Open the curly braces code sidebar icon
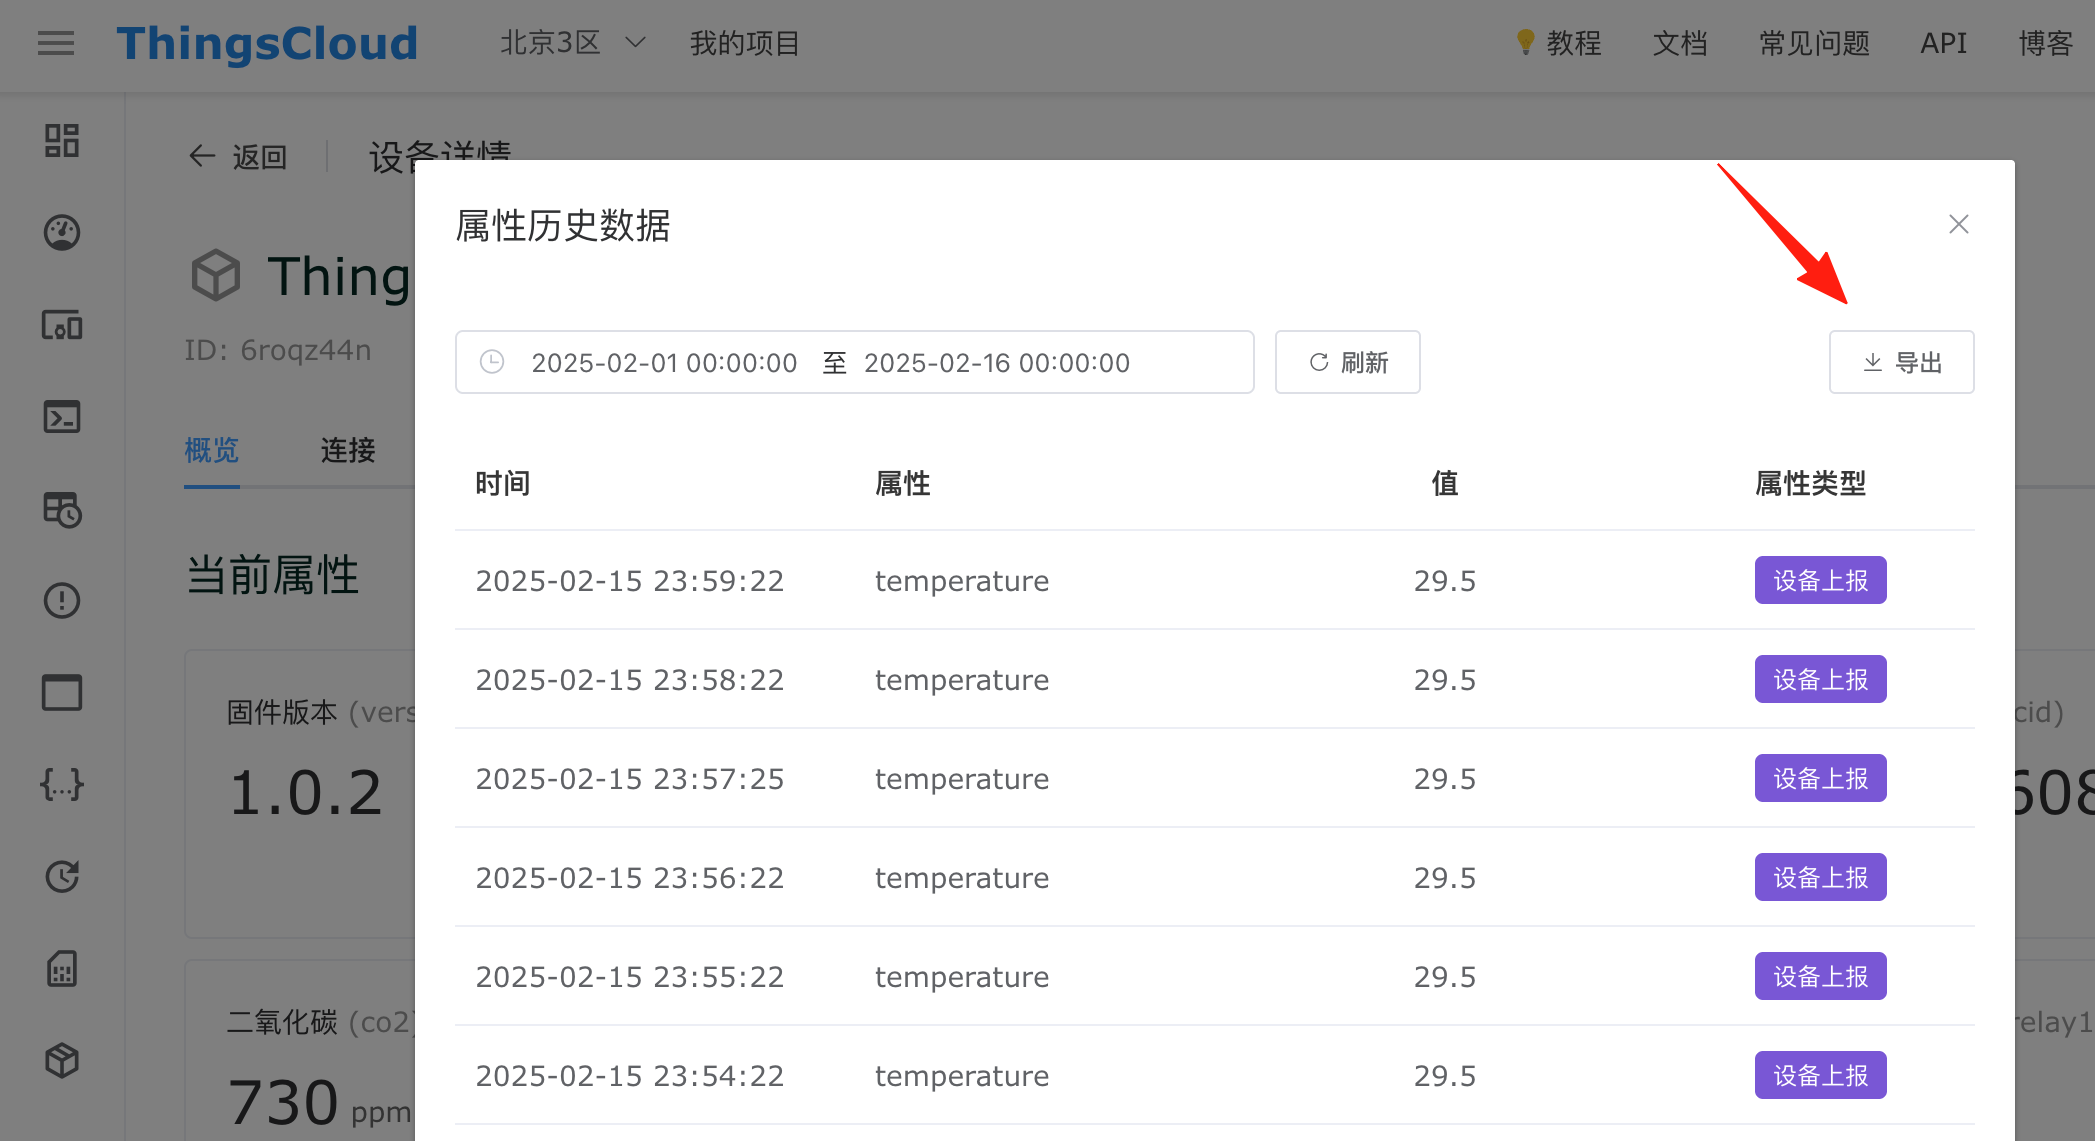The image size is (2096, 1142). click(62, 784)
